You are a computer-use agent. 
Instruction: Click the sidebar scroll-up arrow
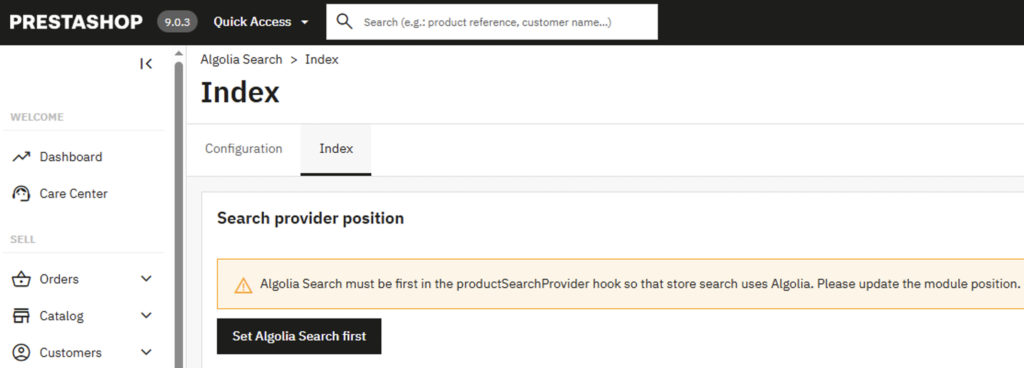[178, 54]
